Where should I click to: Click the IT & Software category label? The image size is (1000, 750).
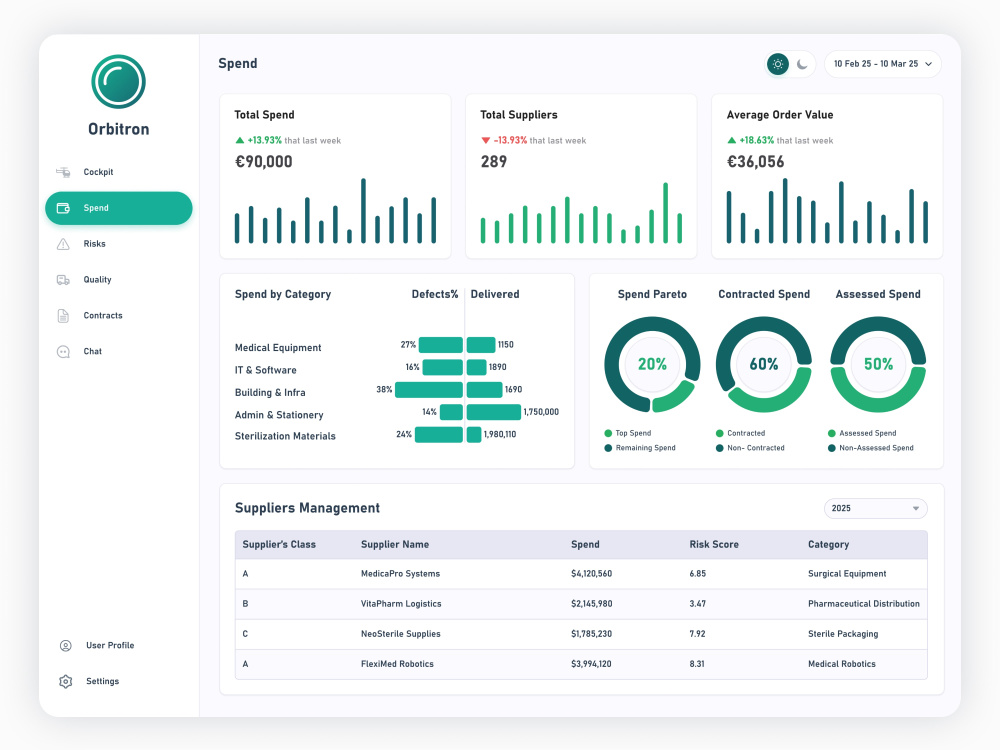265,370
